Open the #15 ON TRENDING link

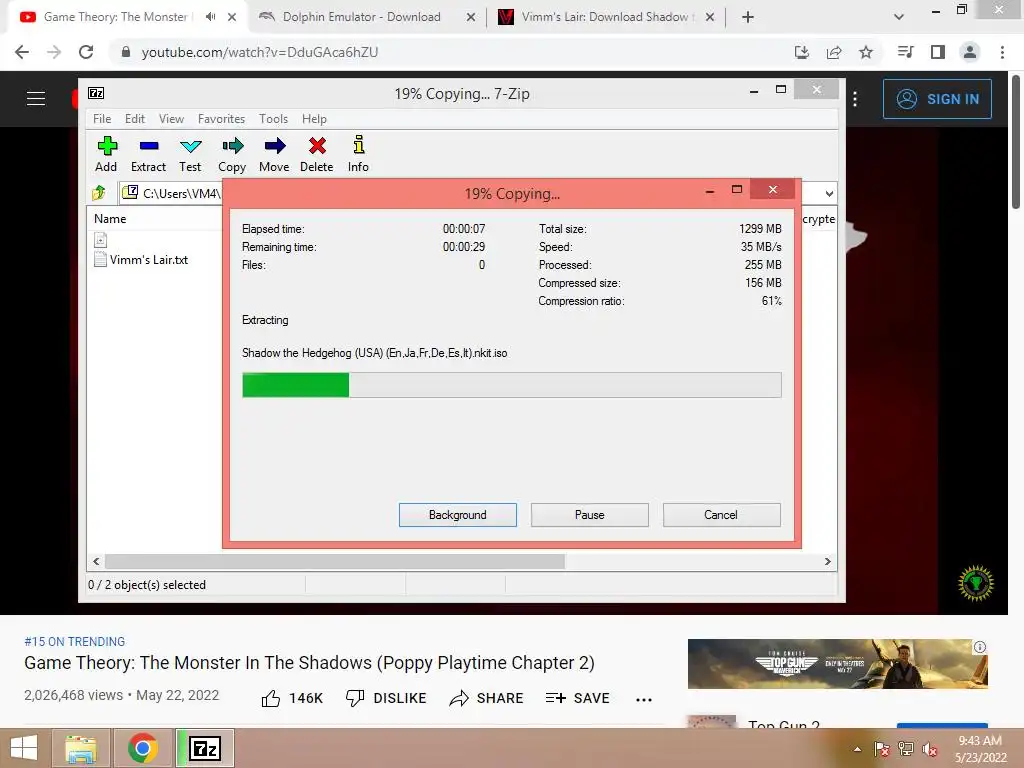click(74, 641)
